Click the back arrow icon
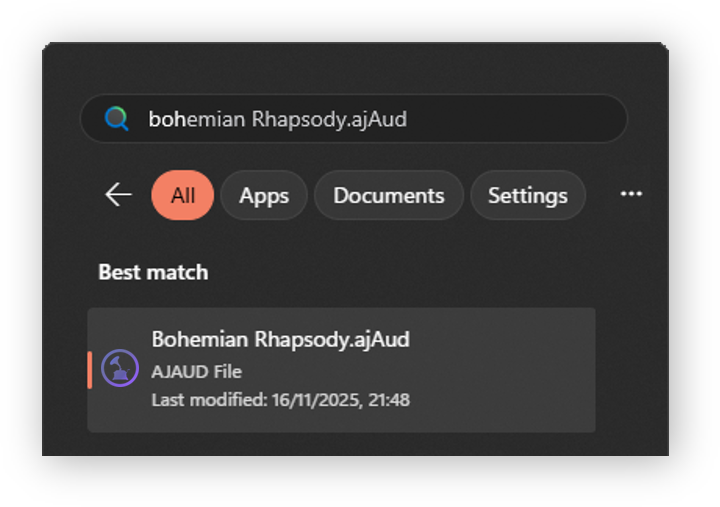This screenshot has width=720, height=507. point(118,195)
